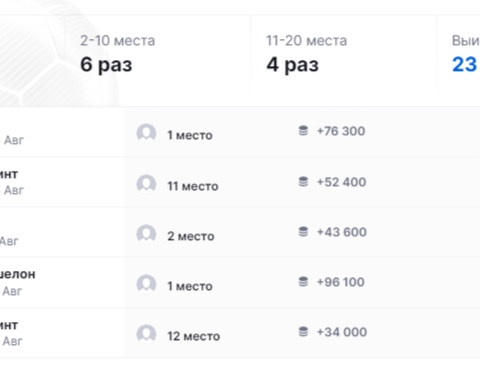This screenshot has width=480, height=374.
Task: Click the avatar icon next to 11 место
Action: point(146,184)
